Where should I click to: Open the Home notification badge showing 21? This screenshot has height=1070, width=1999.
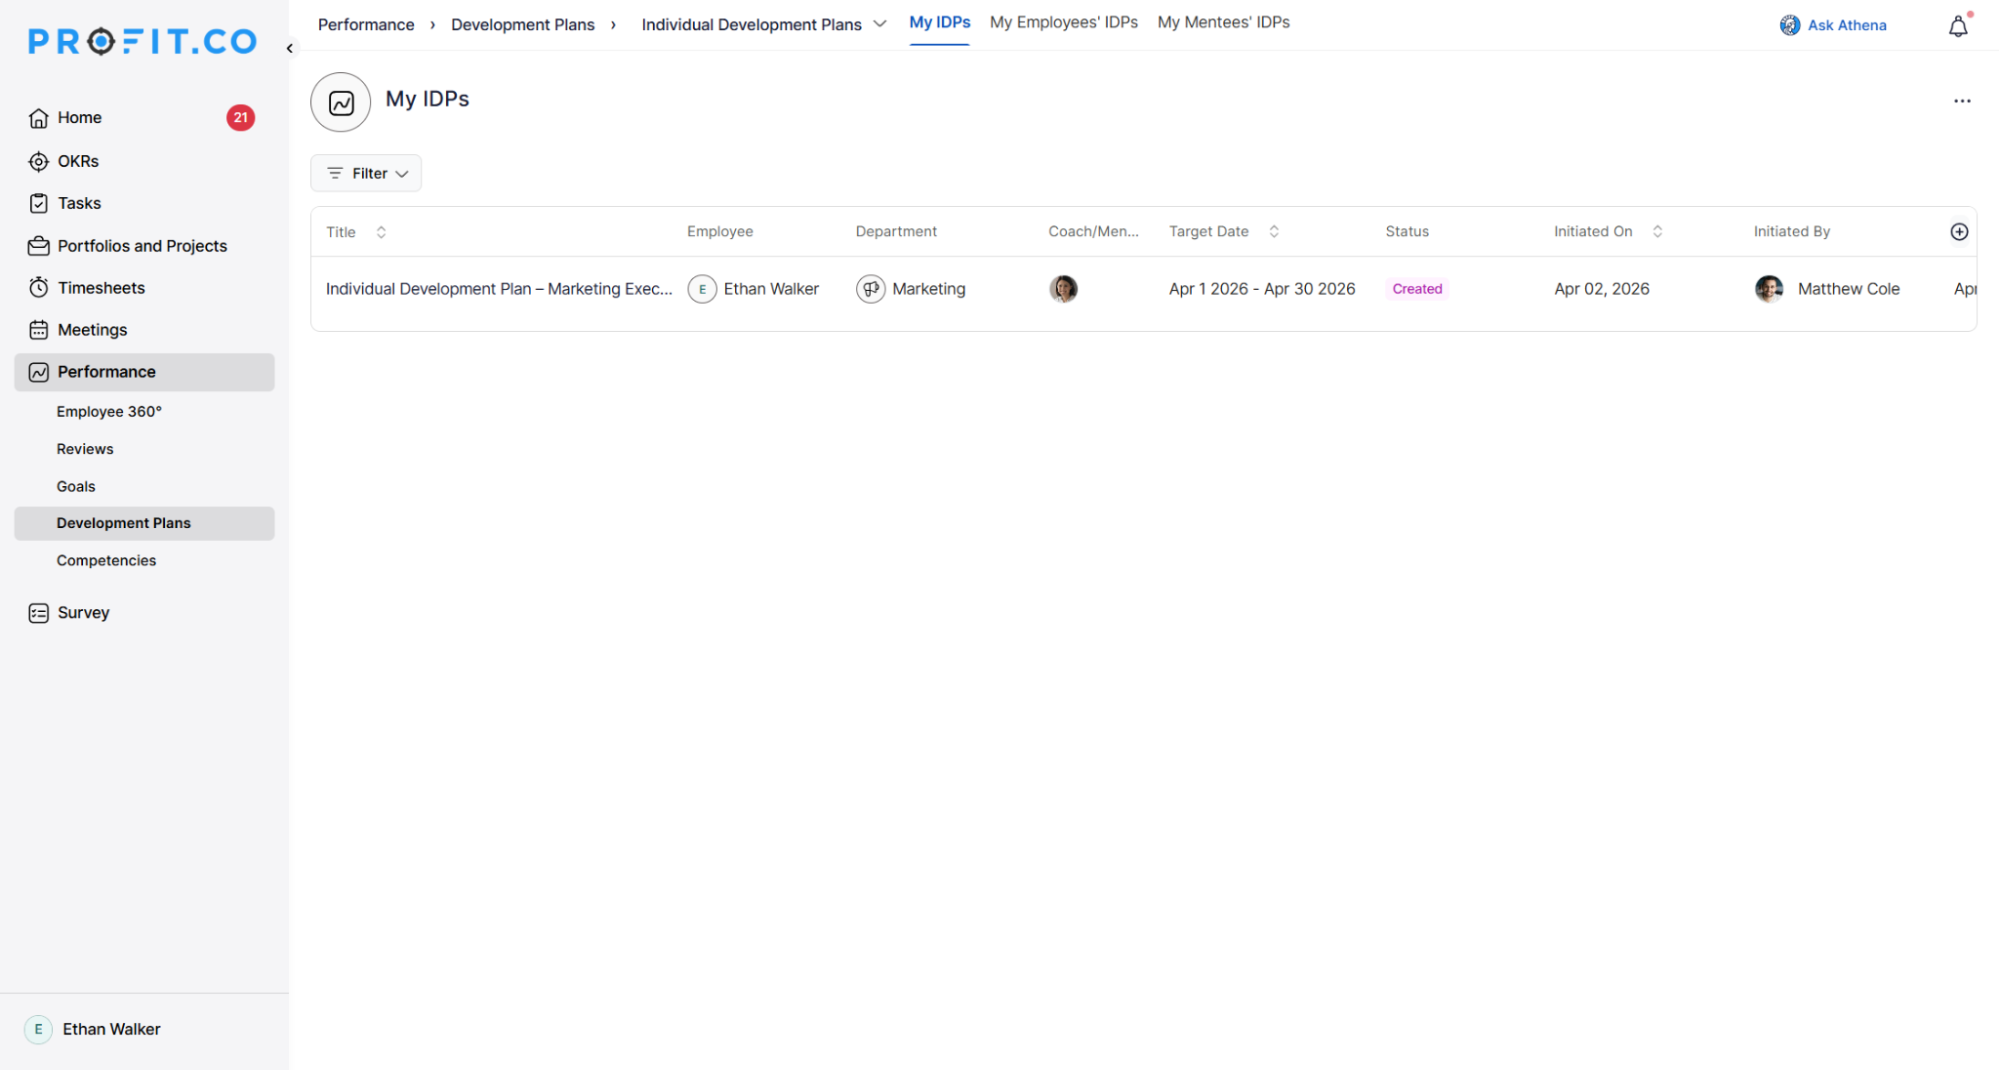click(240, 118)
